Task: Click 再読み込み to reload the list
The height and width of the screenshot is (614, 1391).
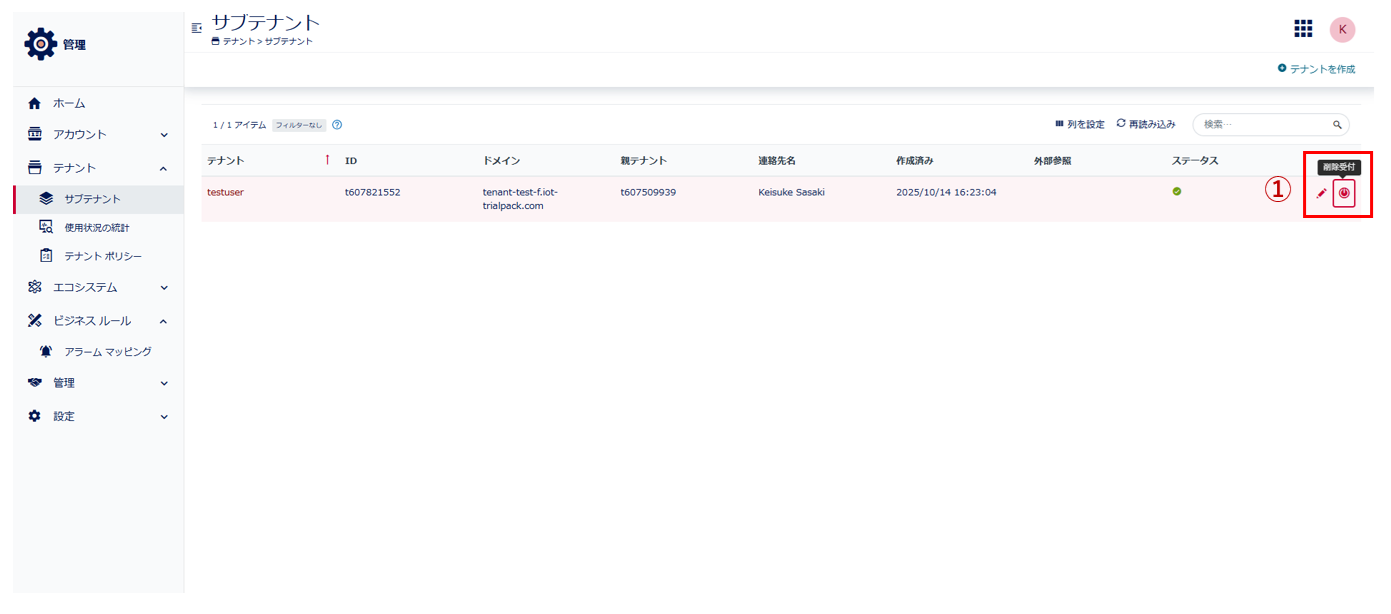Action: point(1146,125)
